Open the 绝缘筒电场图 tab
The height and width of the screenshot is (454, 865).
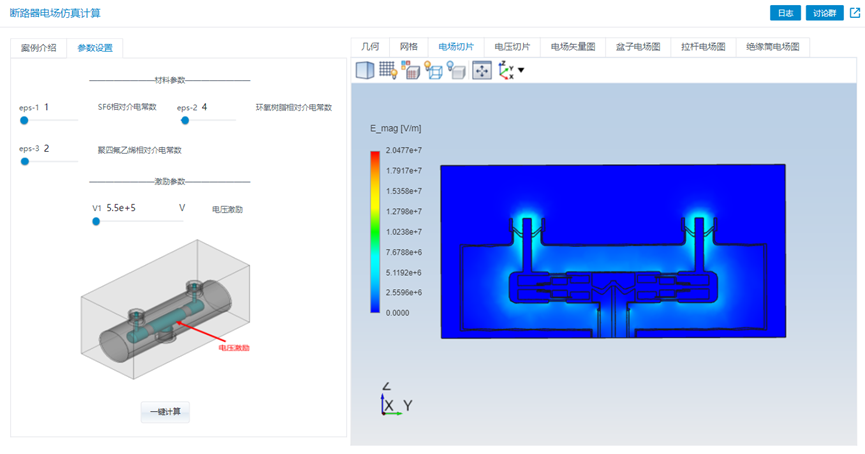pyautogui.click(x=772, y=47)
